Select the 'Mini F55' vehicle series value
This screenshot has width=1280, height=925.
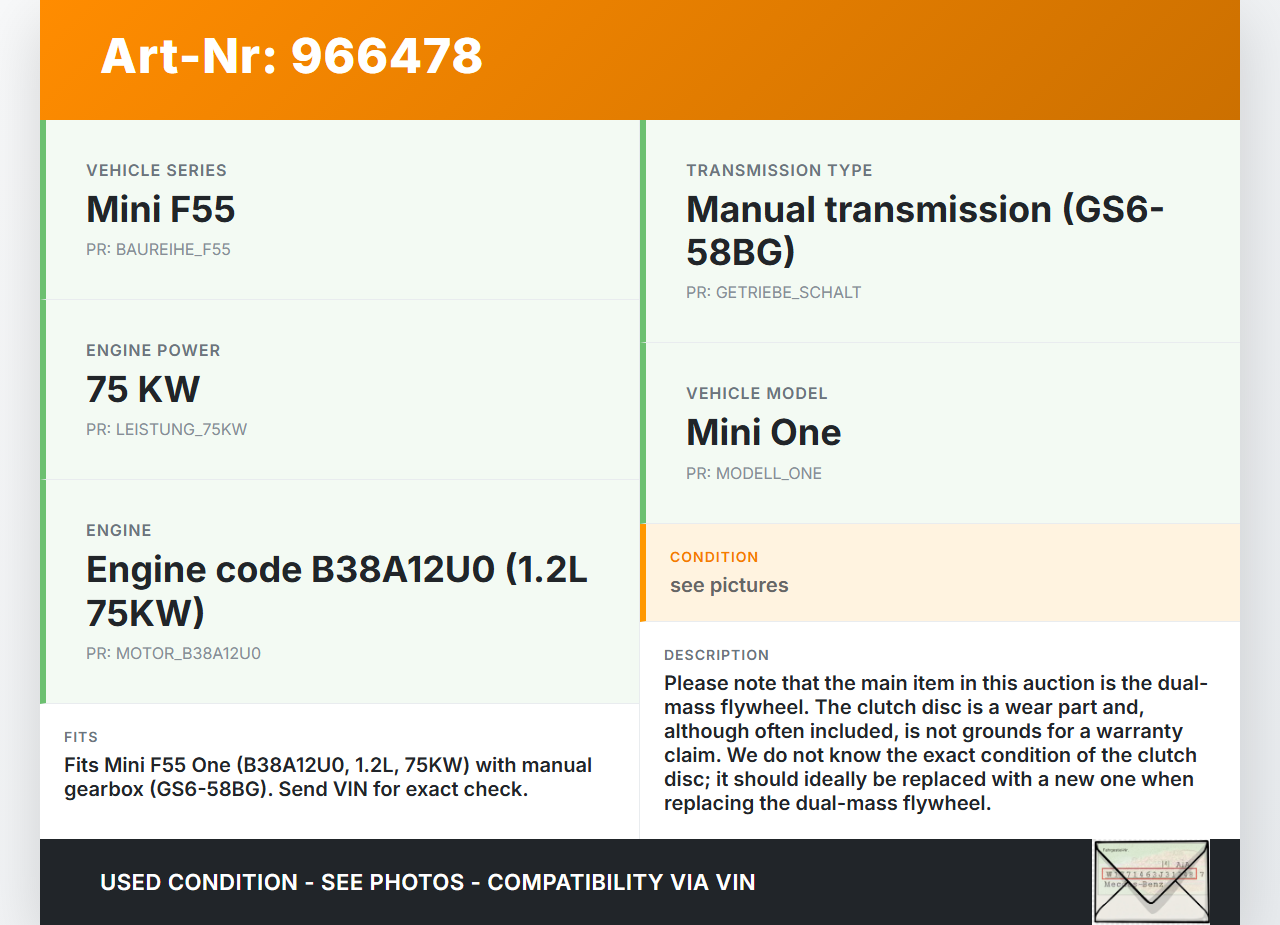160,209
